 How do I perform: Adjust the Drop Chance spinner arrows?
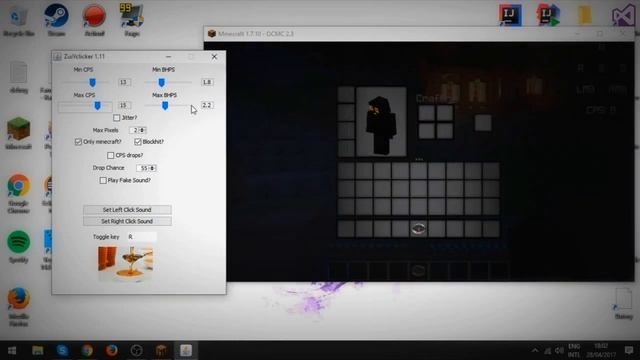[153, 168]
